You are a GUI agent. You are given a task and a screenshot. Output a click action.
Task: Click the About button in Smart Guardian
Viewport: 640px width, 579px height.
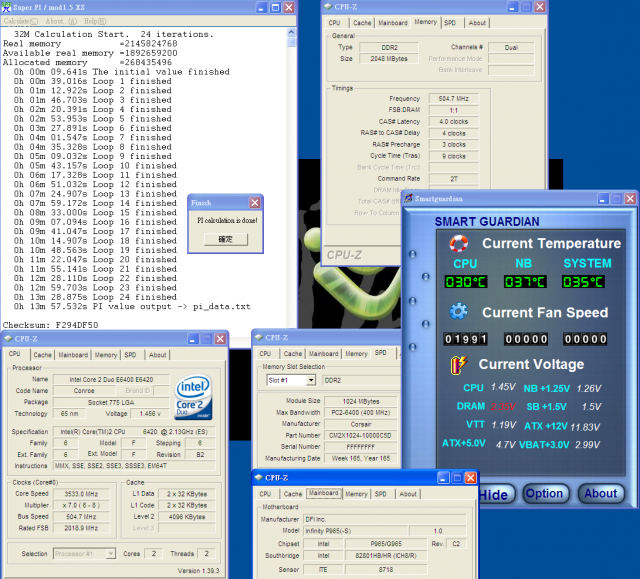point(600,494)
